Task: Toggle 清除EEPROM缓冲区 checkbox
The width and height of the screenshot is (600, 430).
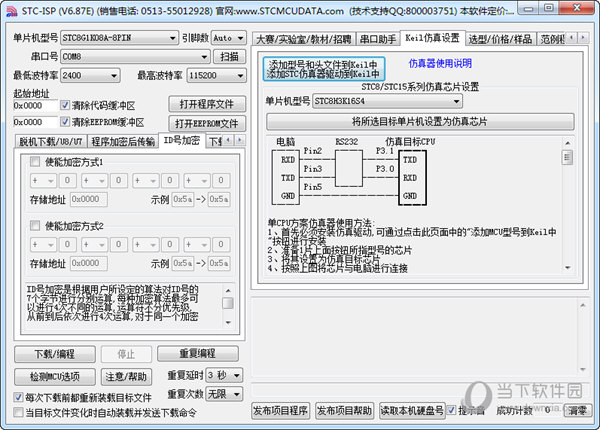Action: point(67,122)
